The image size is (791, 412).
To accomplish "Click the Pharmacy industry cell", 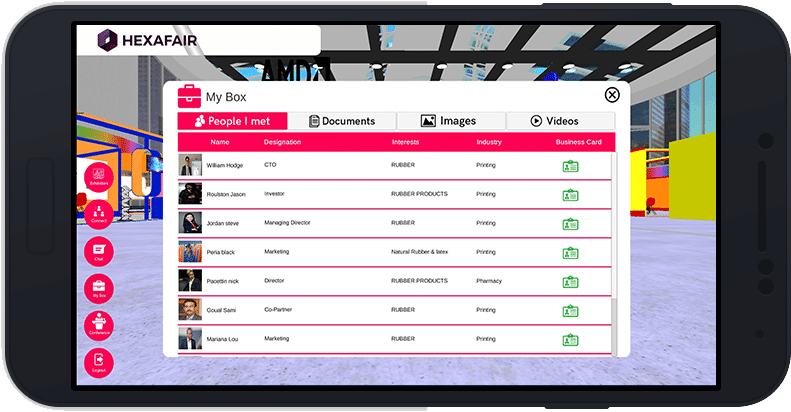I will pos(489,281).
